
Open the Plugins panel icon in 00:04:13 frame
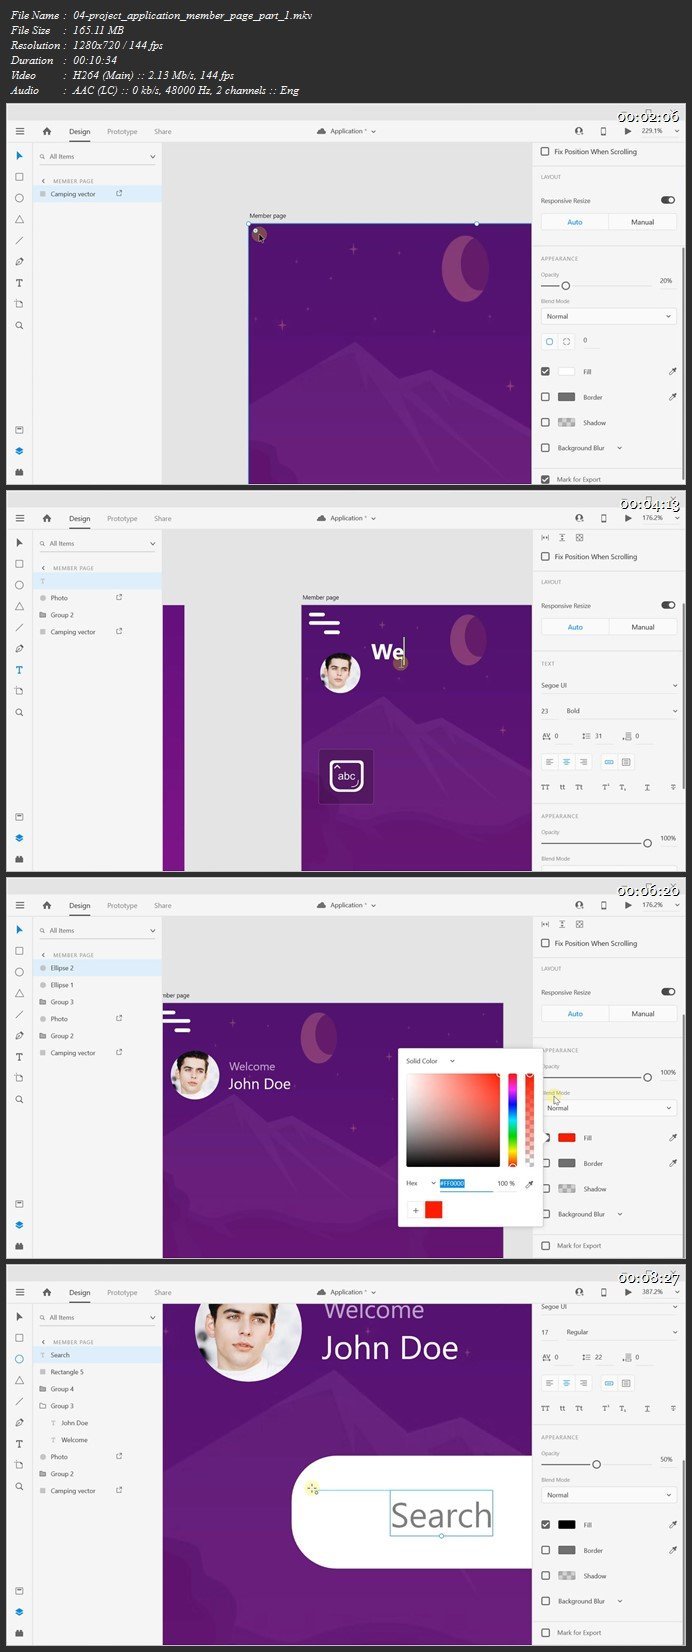(19, 859)
